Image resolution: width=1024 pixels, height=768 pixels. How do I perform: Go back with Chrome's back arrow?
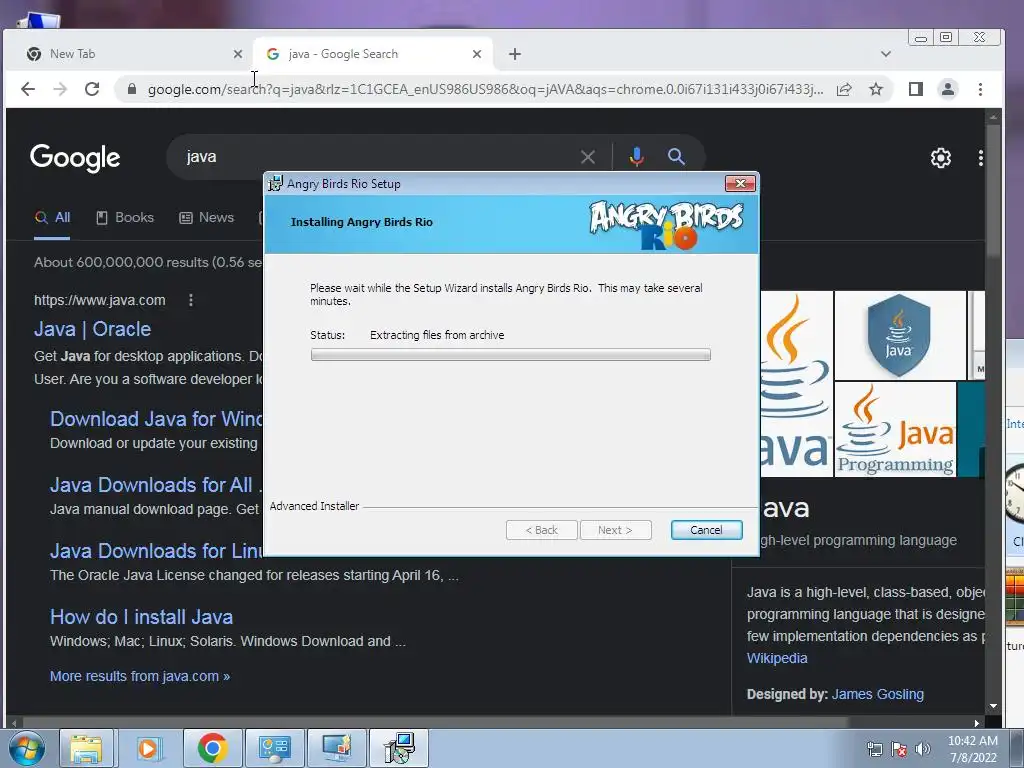pyautogui.click(x=27, y=89)
